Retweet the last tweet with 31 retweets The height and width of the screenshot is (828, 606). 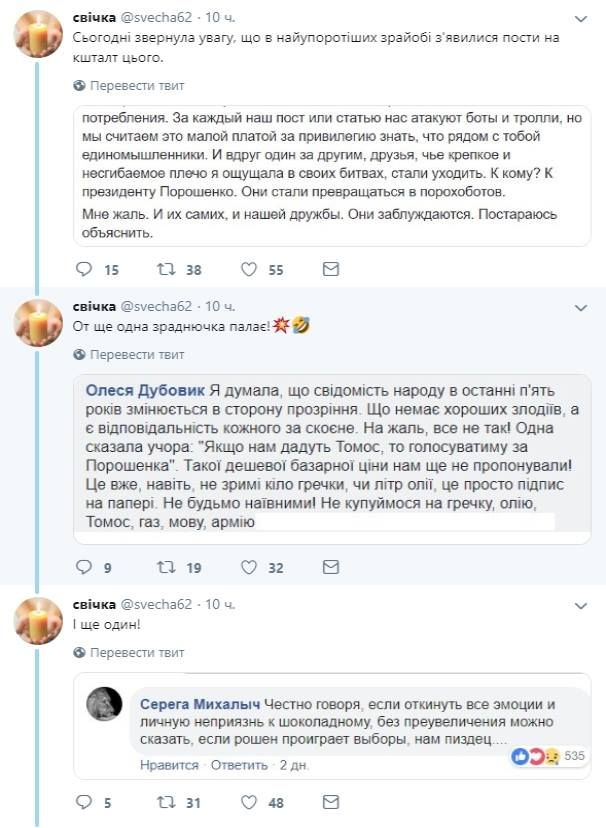pos(166,803)
